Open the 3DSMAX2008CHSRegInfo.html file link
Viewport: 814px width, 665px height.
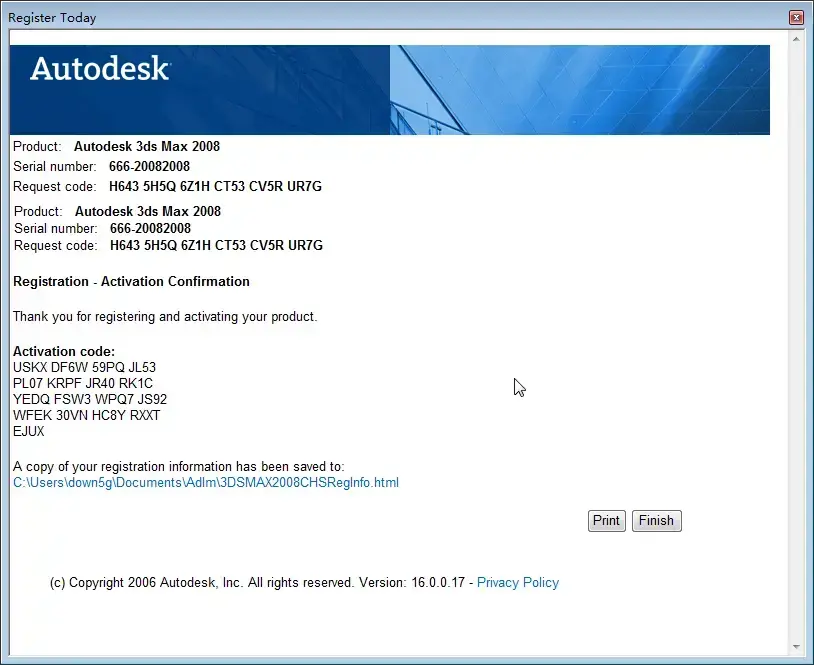coord(206,483)
